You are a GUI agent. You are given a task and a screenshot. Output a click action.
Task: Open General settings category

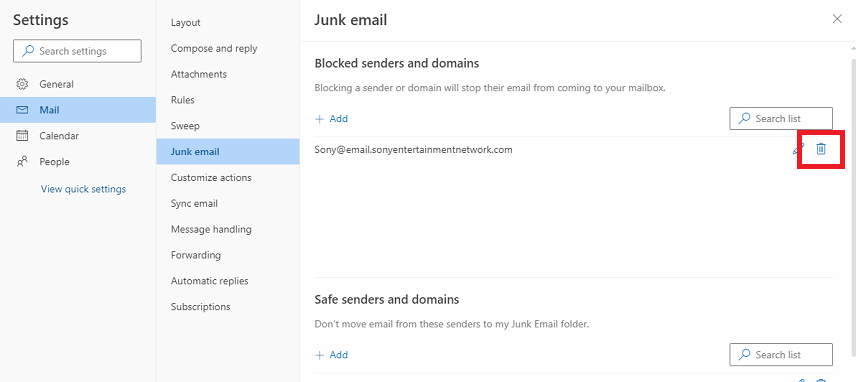point(78,84)
